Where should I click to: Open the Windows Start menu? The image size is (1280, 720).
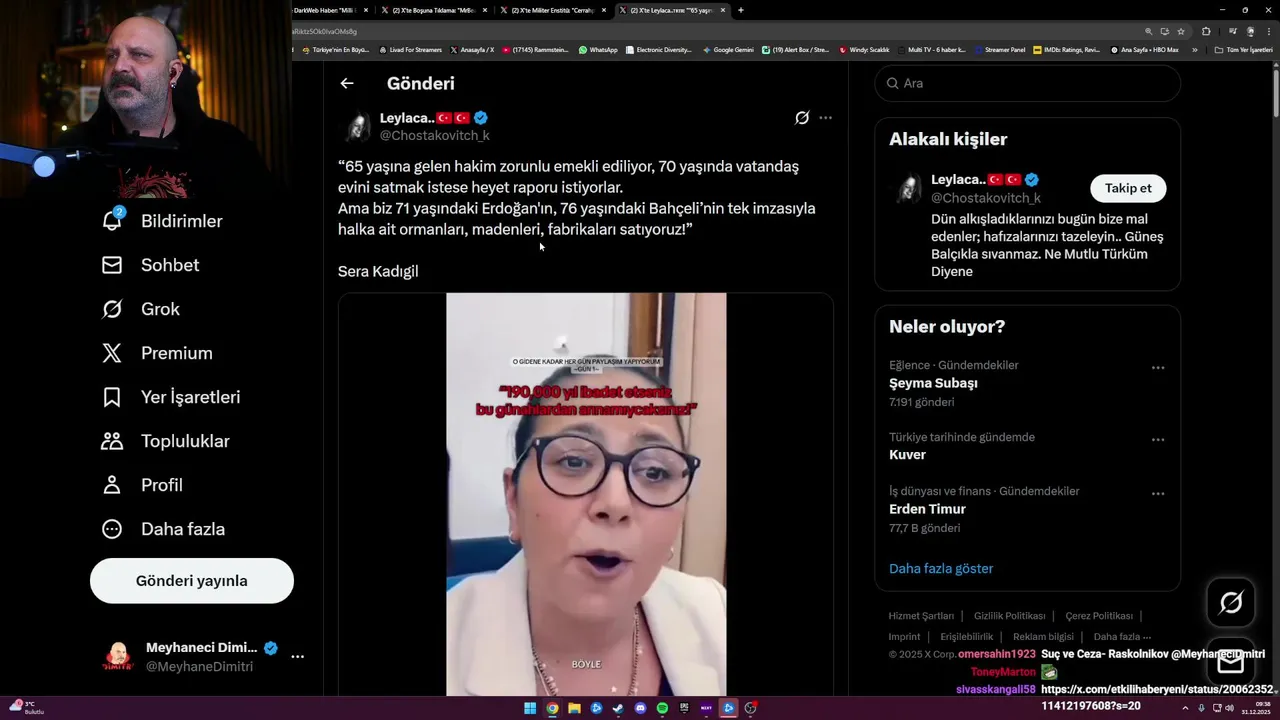pyautogui.click(x=530, y=708)
